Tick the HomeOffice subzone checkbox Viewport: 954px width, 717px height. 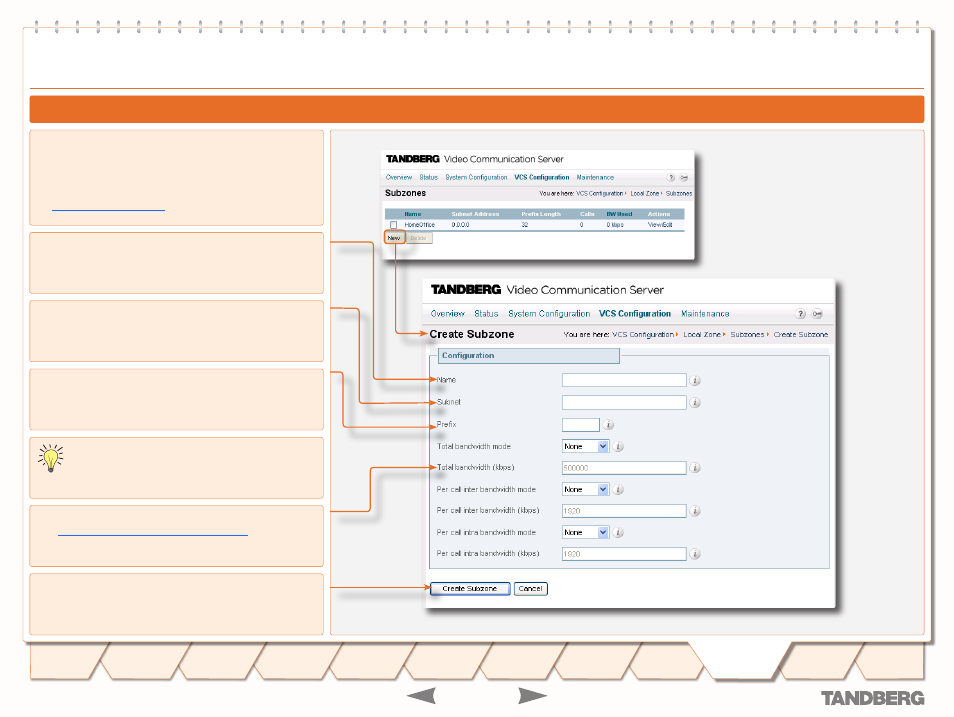click(x=394, y=225)
